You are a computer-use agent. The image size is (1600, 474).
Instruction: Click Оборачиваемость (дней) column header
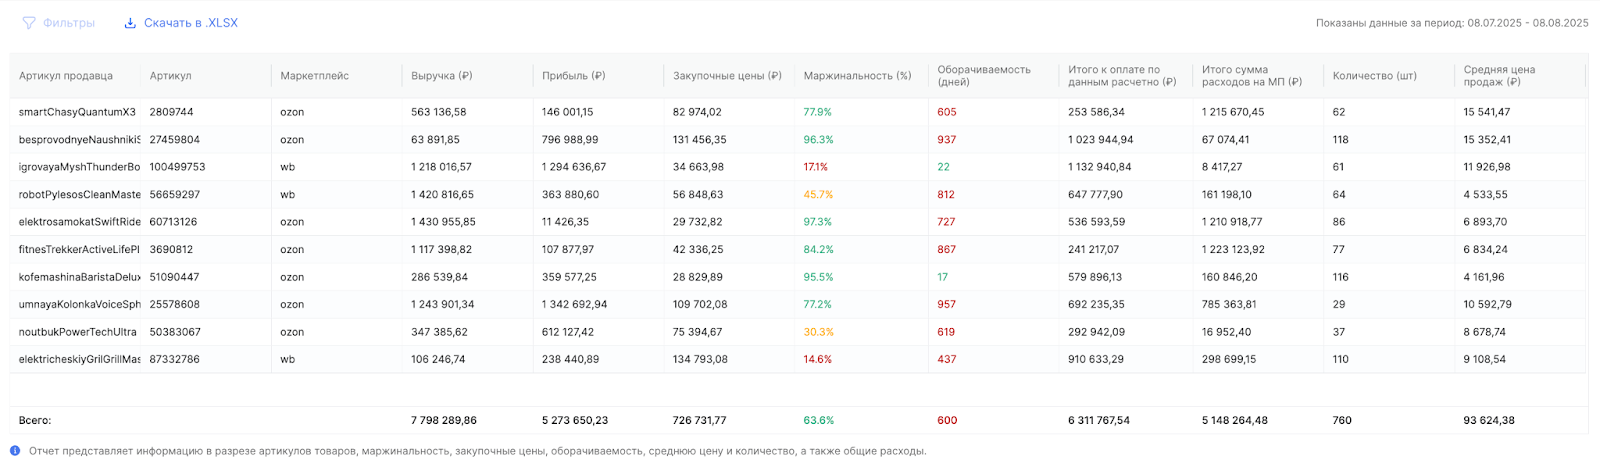(x=983, y=76)
